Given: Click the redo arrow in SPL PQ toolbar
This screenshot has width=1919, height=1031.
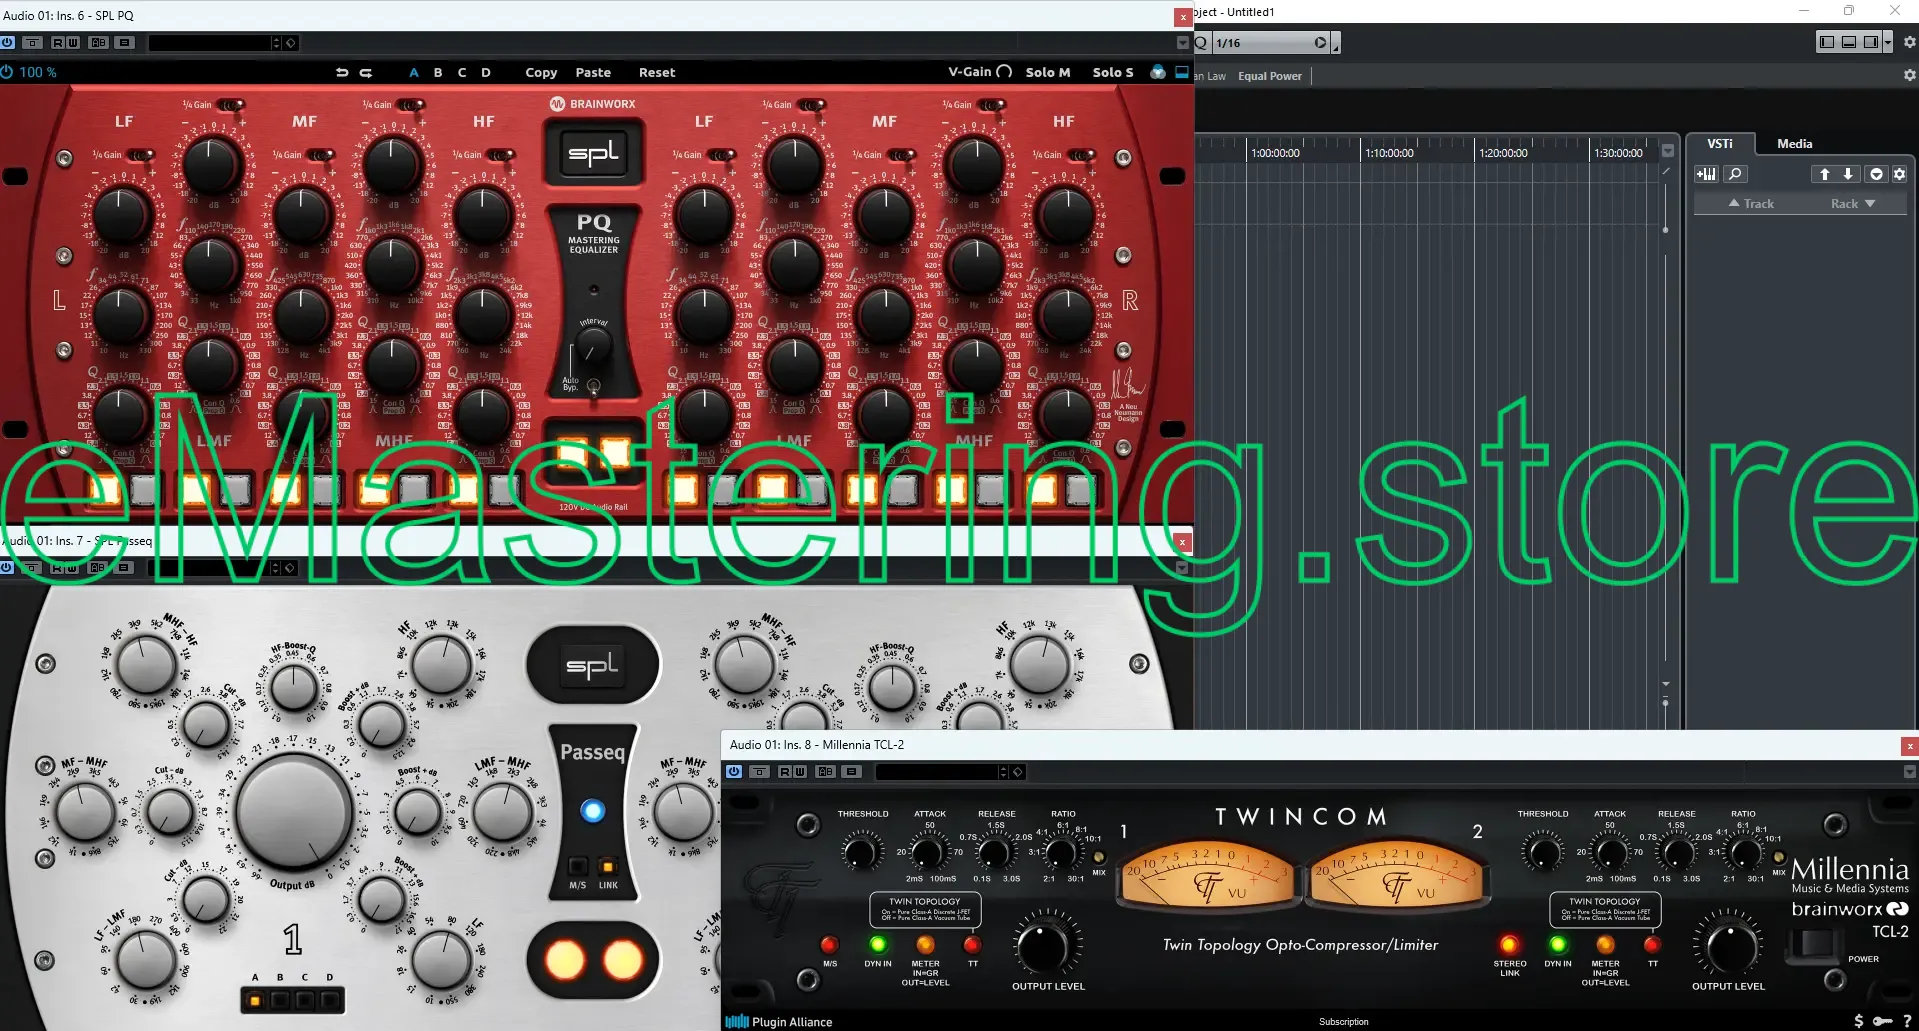Looking at the screenshot, I should click(366, 72).
